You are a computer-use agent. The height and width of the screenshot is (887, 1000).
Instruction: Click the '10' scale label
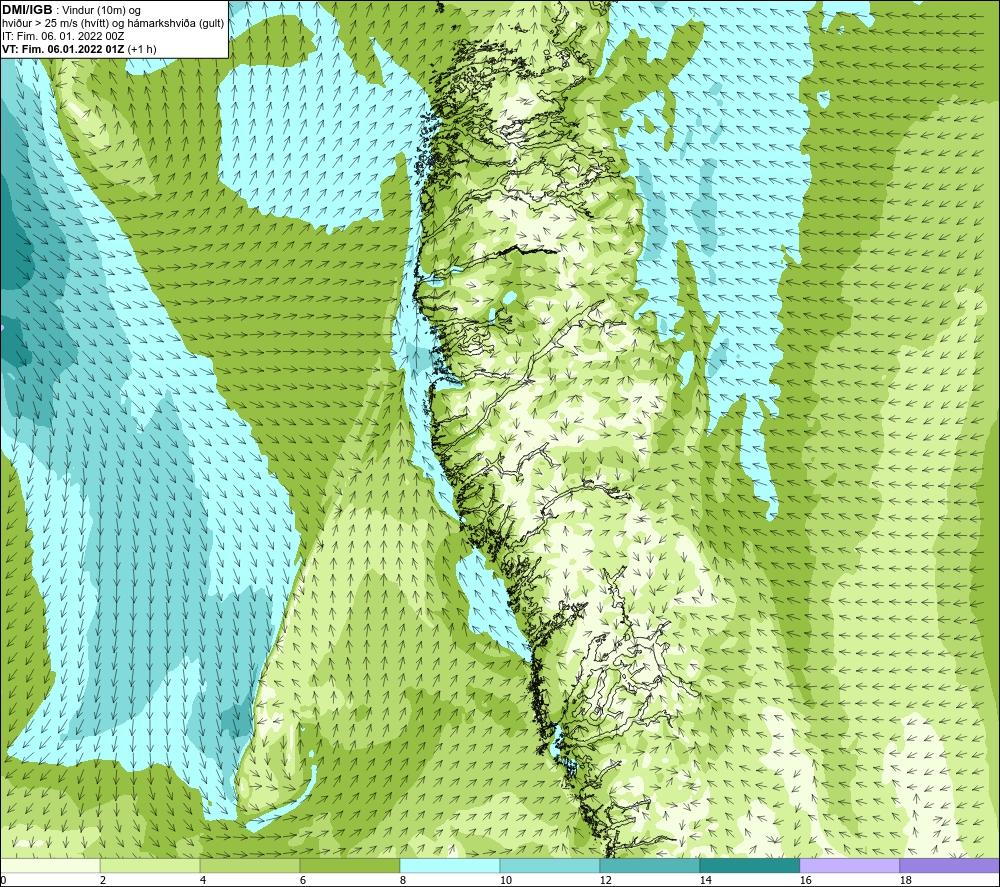tap(505, 880)
